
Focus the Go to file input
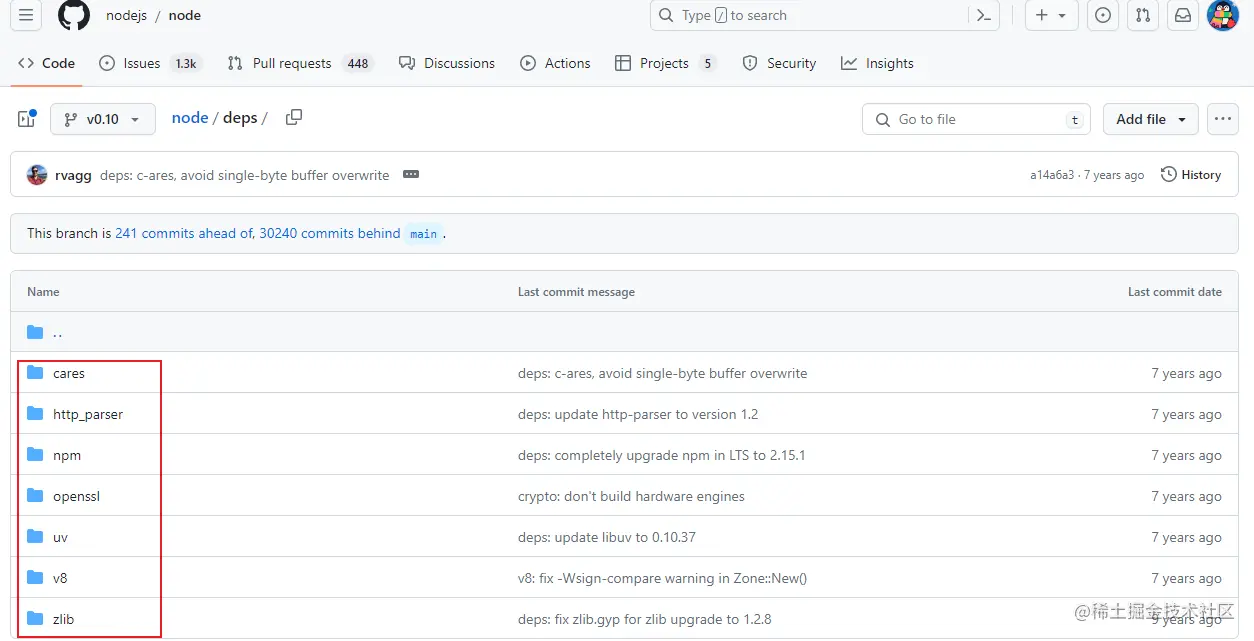click(x=977, y=119)
